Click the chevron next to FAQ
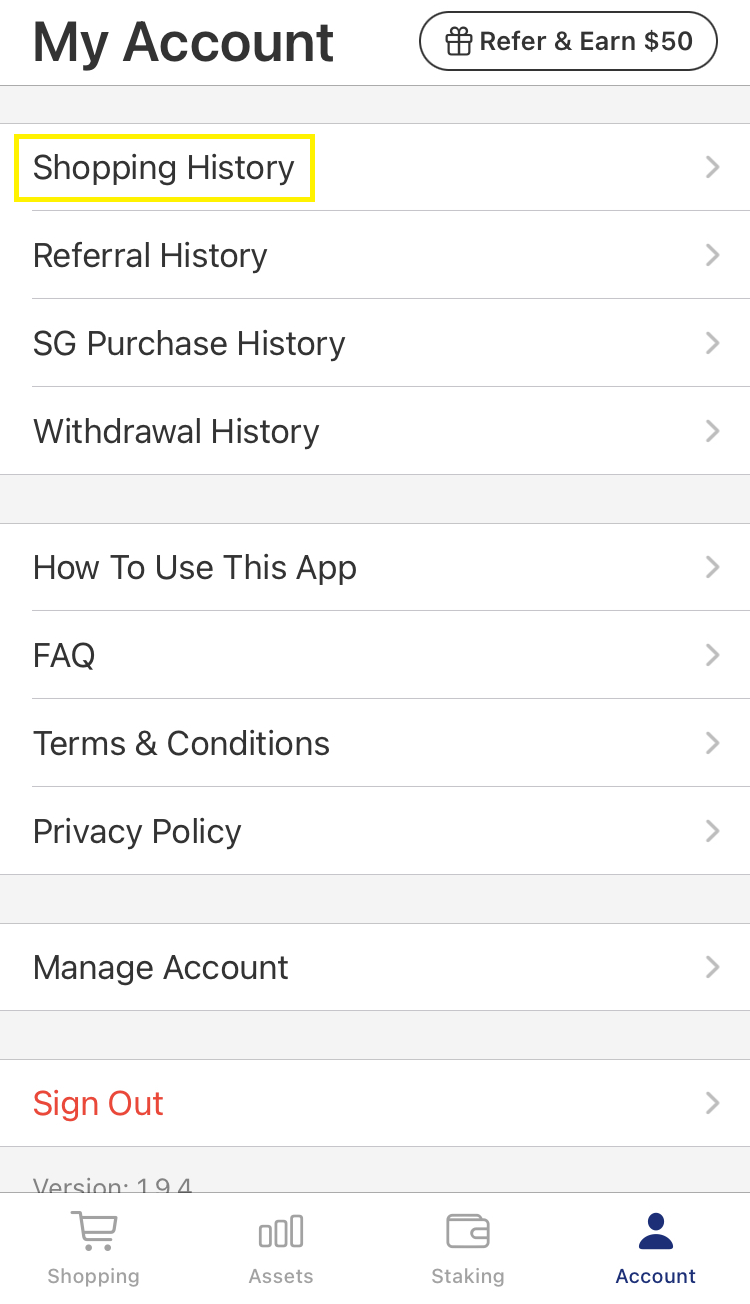 click(712, 655)
